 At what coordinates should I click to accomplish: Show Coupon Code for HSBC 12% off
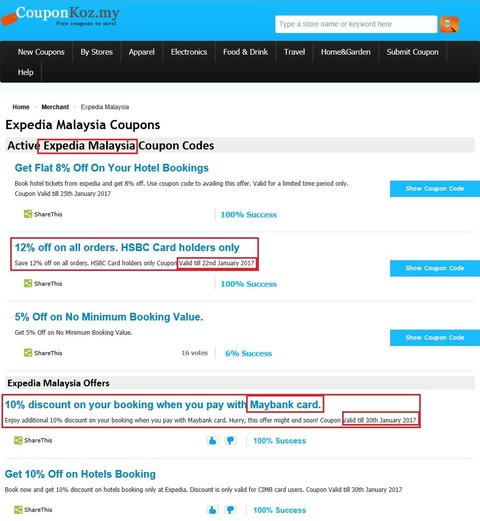point(435,268)
